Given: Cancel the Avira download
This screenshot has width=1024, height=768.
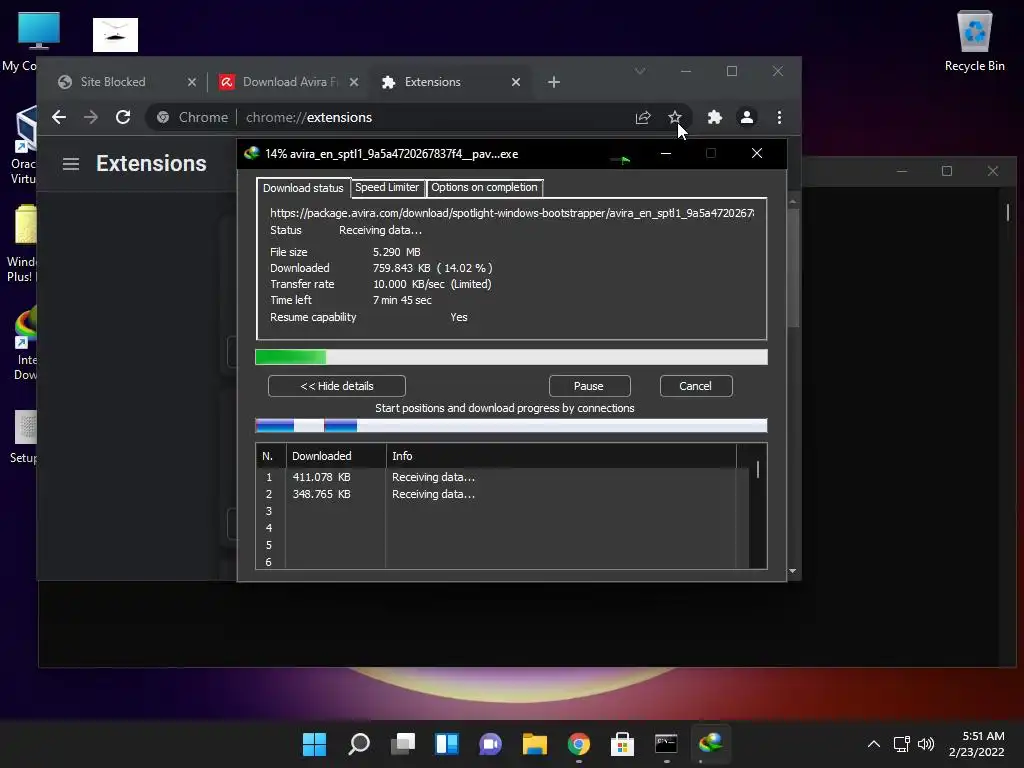Looking at the screenshot, I should [x=696, y=386].
